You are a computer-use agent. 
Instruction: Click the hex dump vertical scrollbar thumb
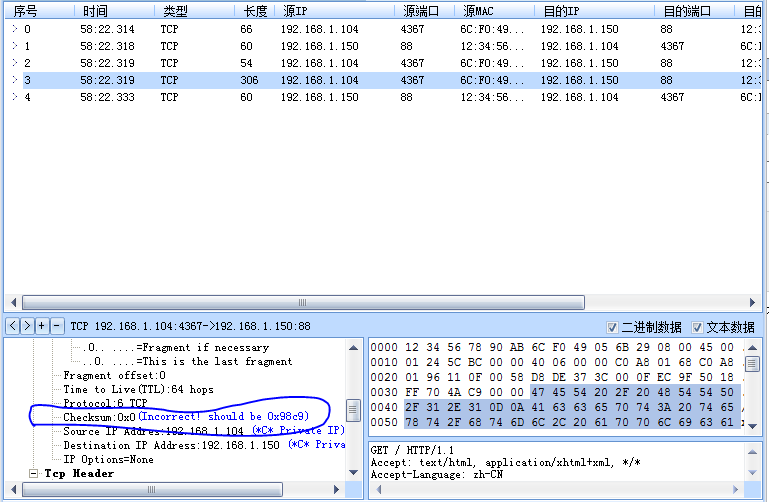752,364
